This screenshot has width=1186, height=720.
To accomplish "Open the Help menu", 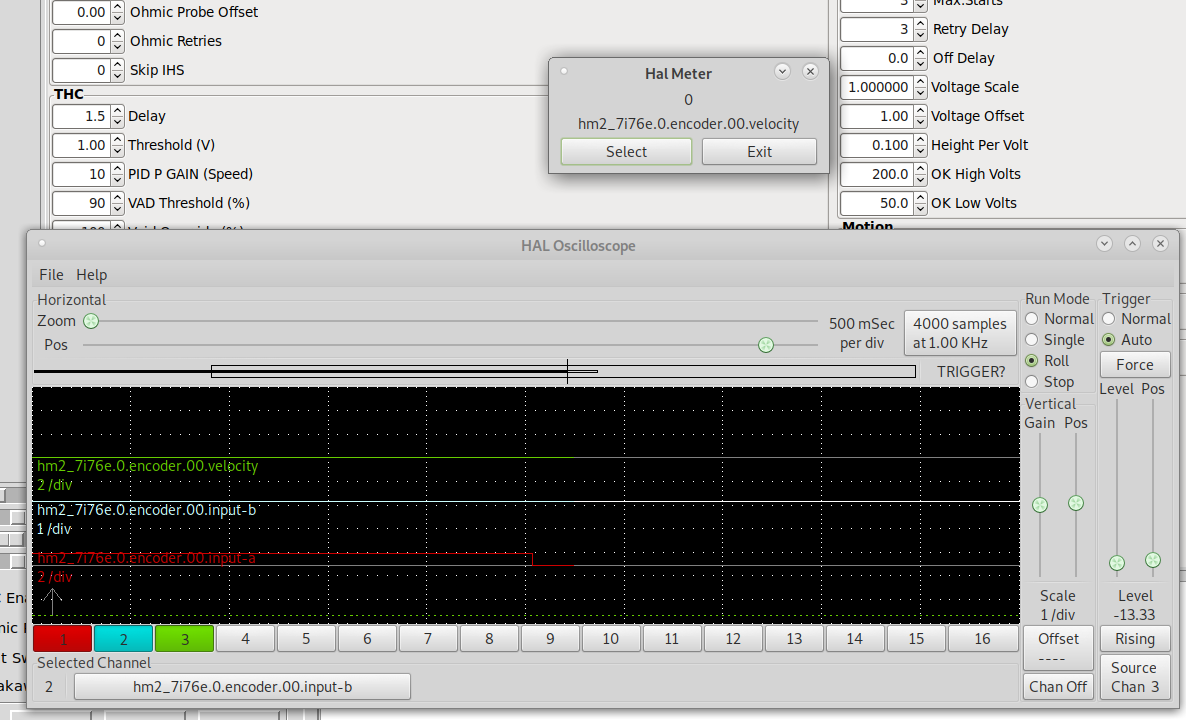I will 92,275.
